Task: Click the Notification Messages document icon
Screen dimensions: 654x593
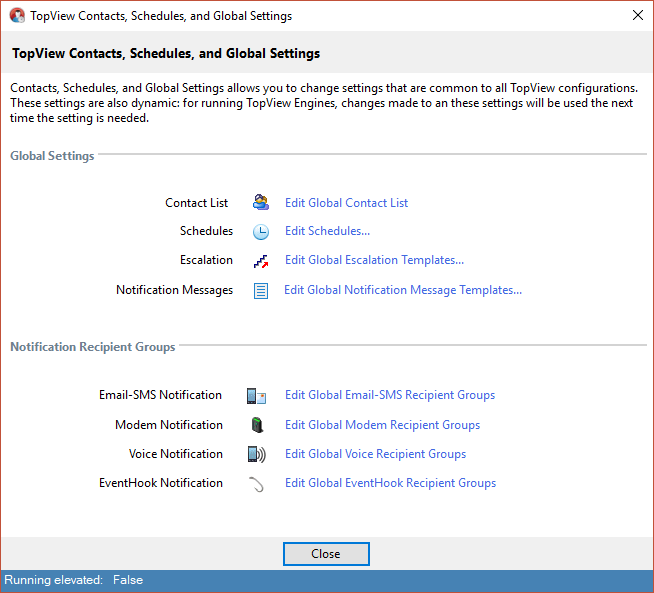Action: pos(261,291)
